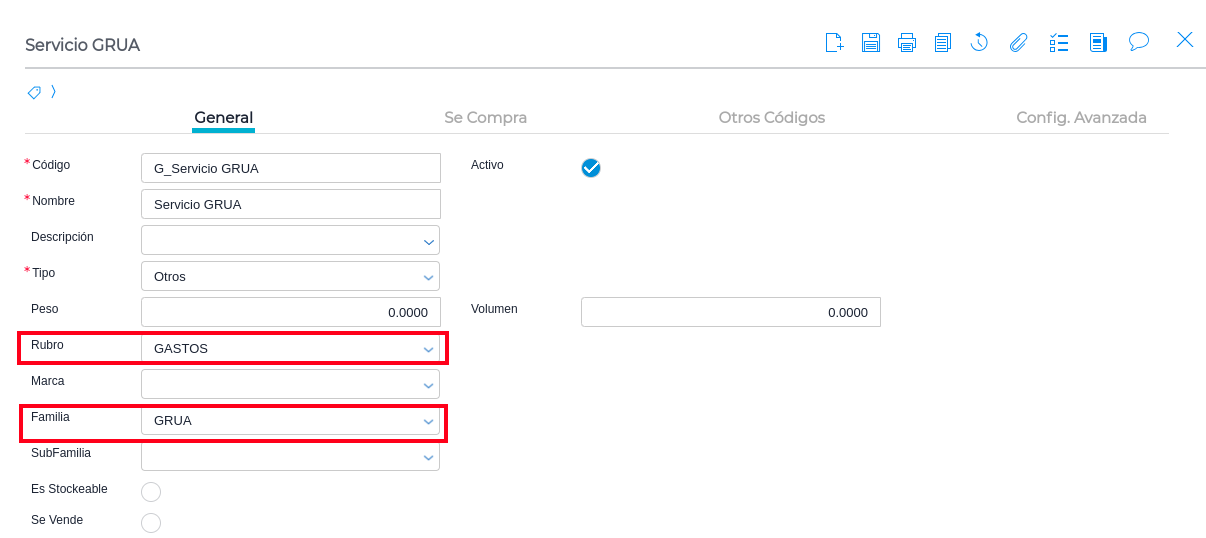The image size is (1206, 538).
Task: Open the Rubro dropdown showing GASTOS
Action: [x=429, y=349]
